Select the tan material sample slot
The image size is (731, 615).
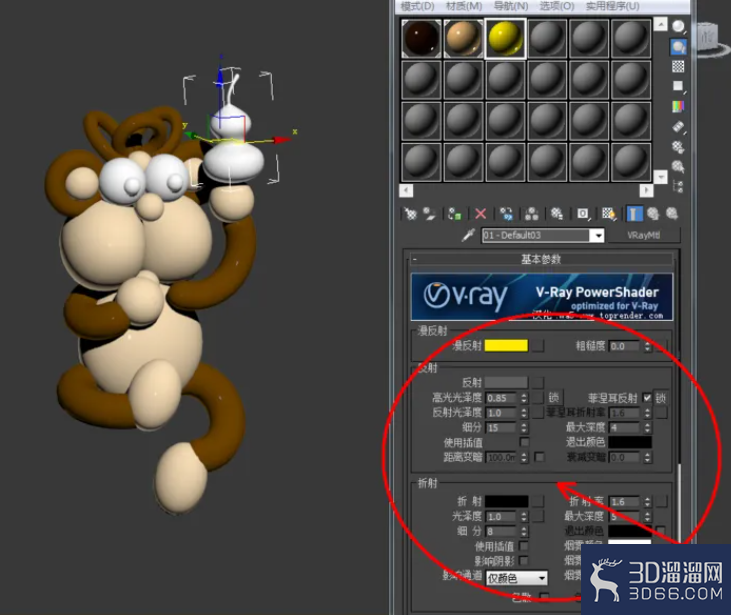[x=463, y=39]
